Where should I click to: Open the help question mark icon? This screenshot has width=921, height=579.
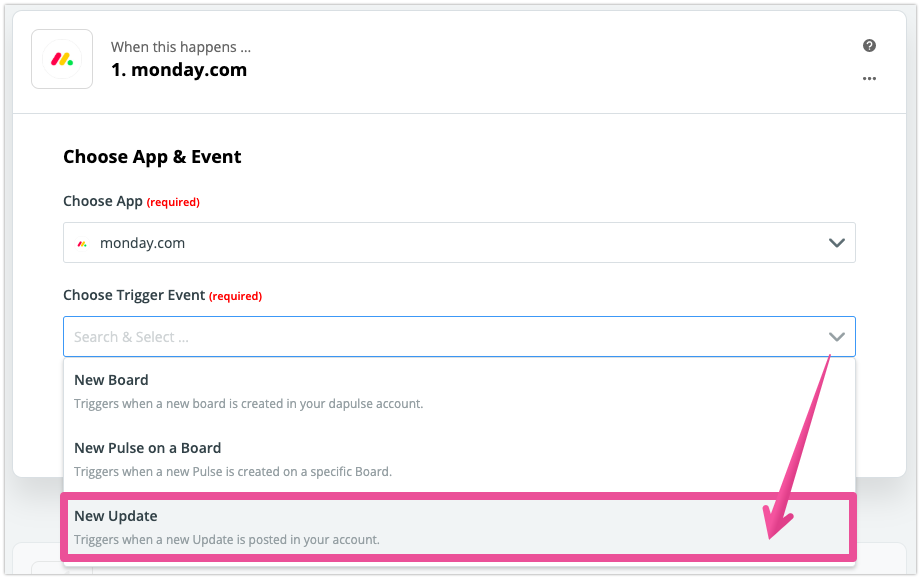point(869,46)
